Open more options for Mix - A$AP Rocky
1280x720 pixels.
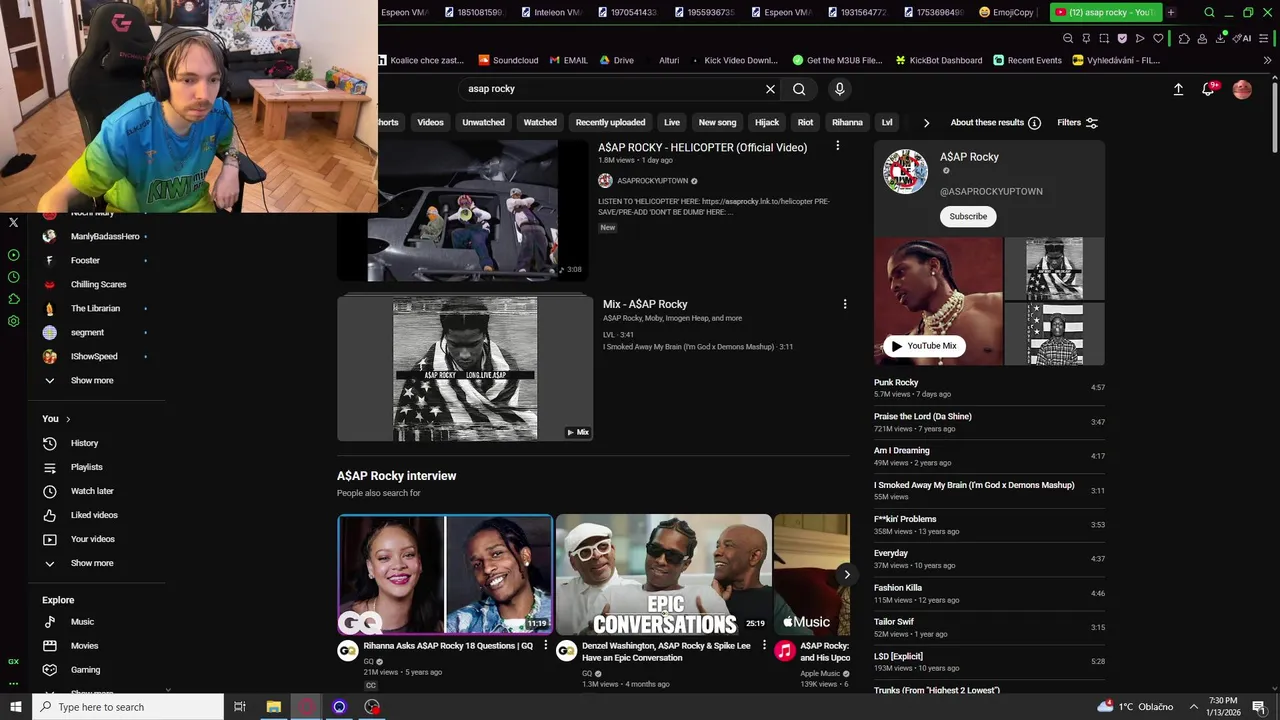[844, 304]
